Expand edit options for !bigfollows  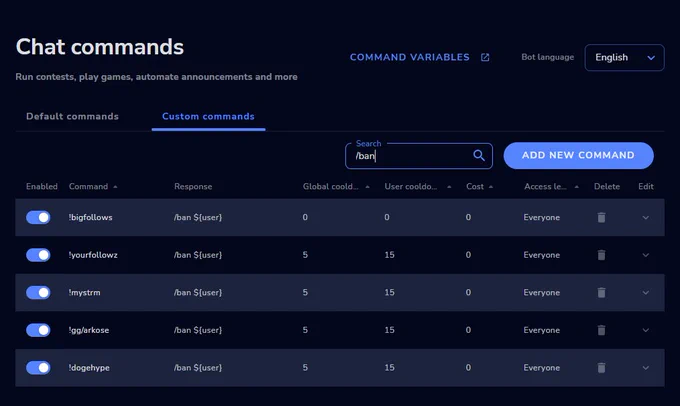click(x=645, y=218)
